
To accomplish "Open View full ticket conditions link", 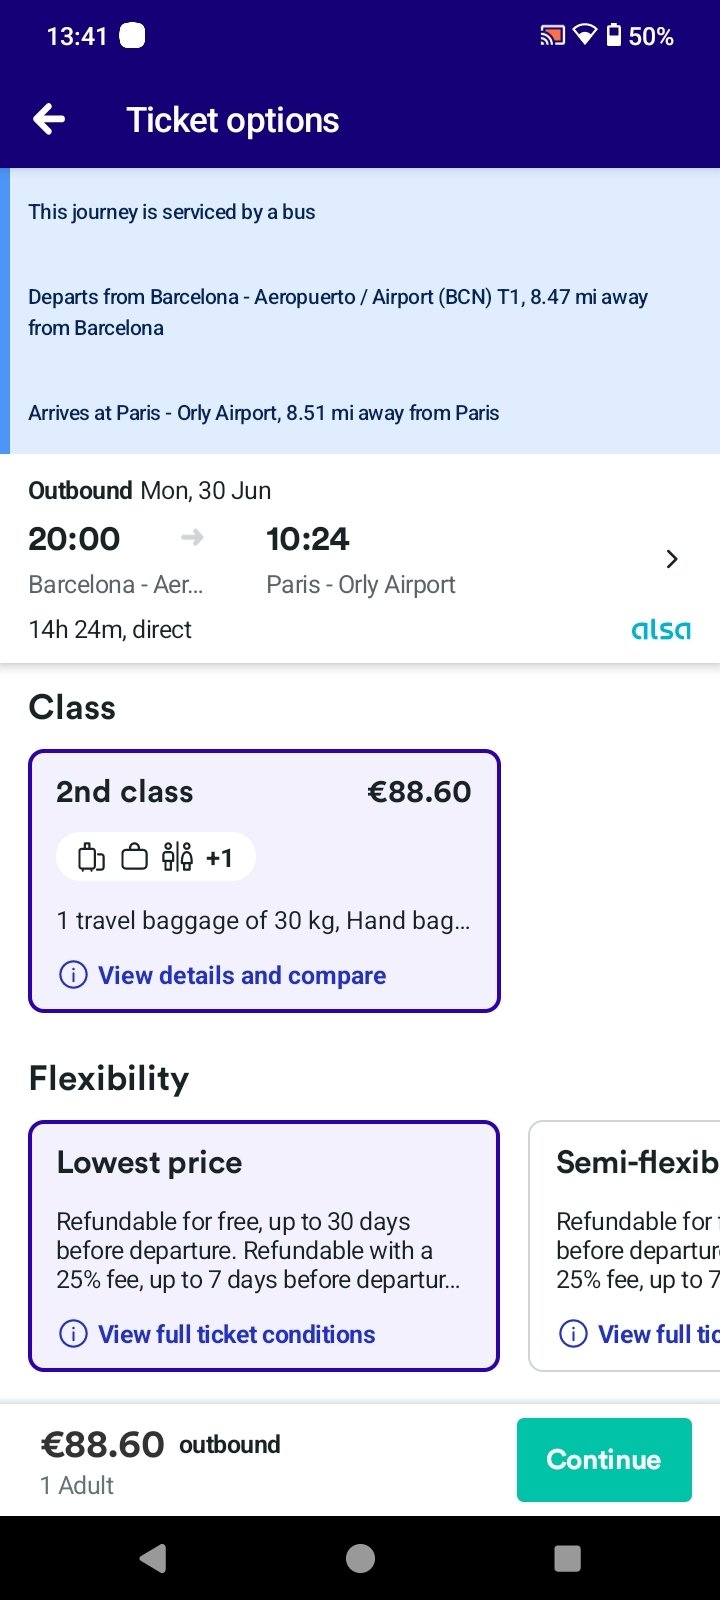I will [236, 1334].
